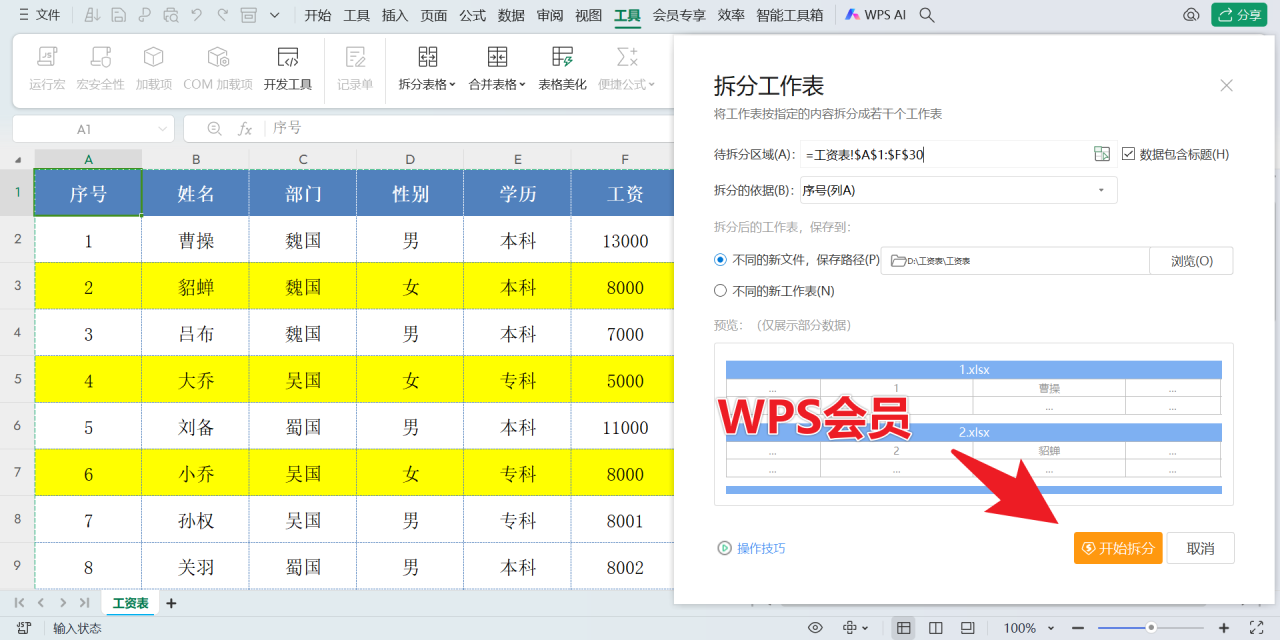
Task: Click the fx insert function icon
Action: pos(245,128)
